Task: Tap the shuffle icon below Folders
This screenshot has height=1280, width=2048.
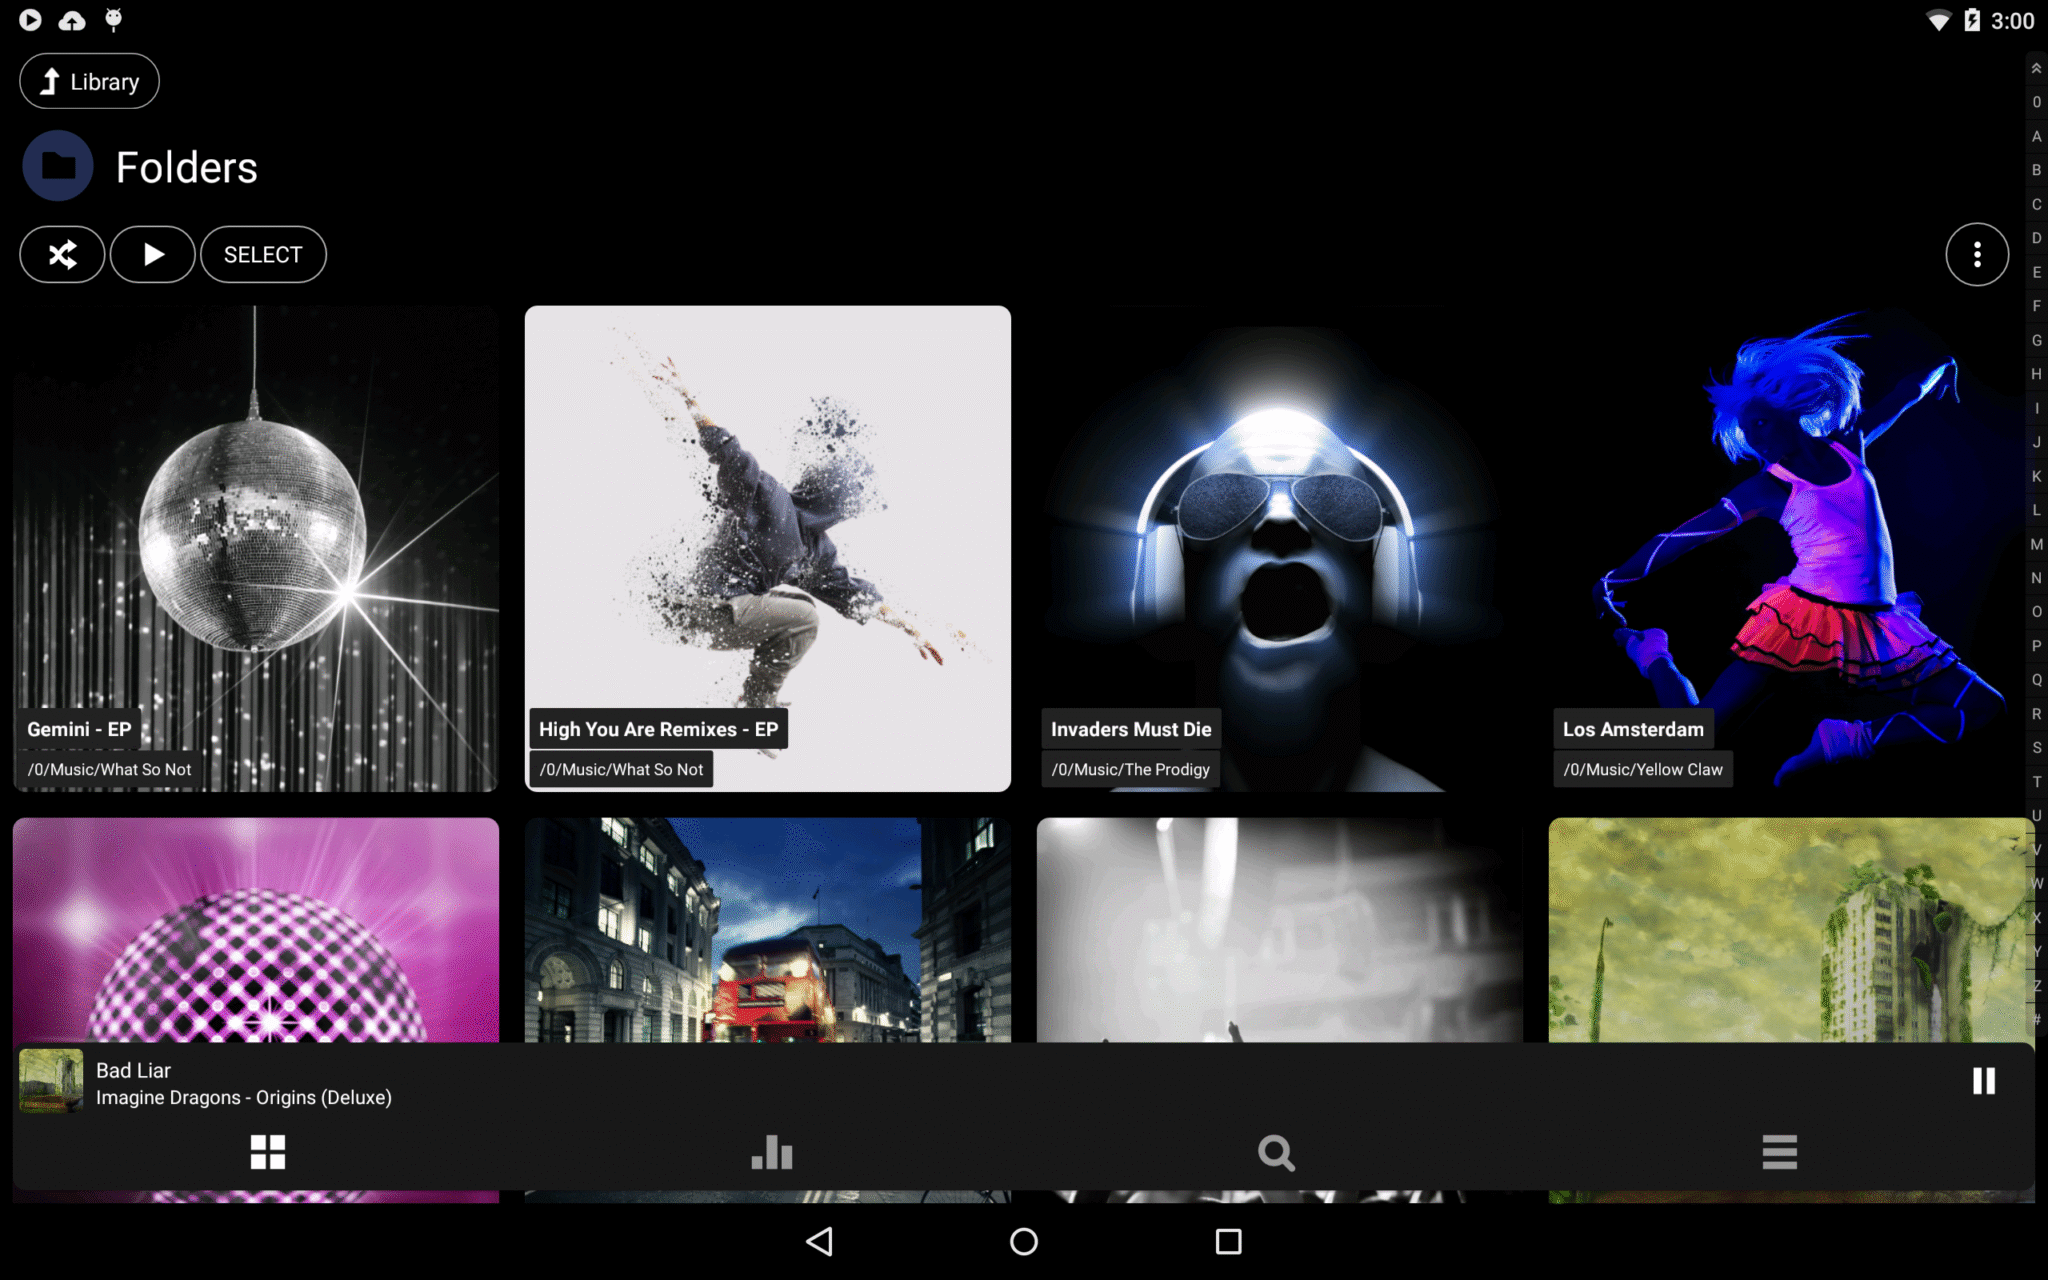Action: pyautogui.click(x=61, y=254)
